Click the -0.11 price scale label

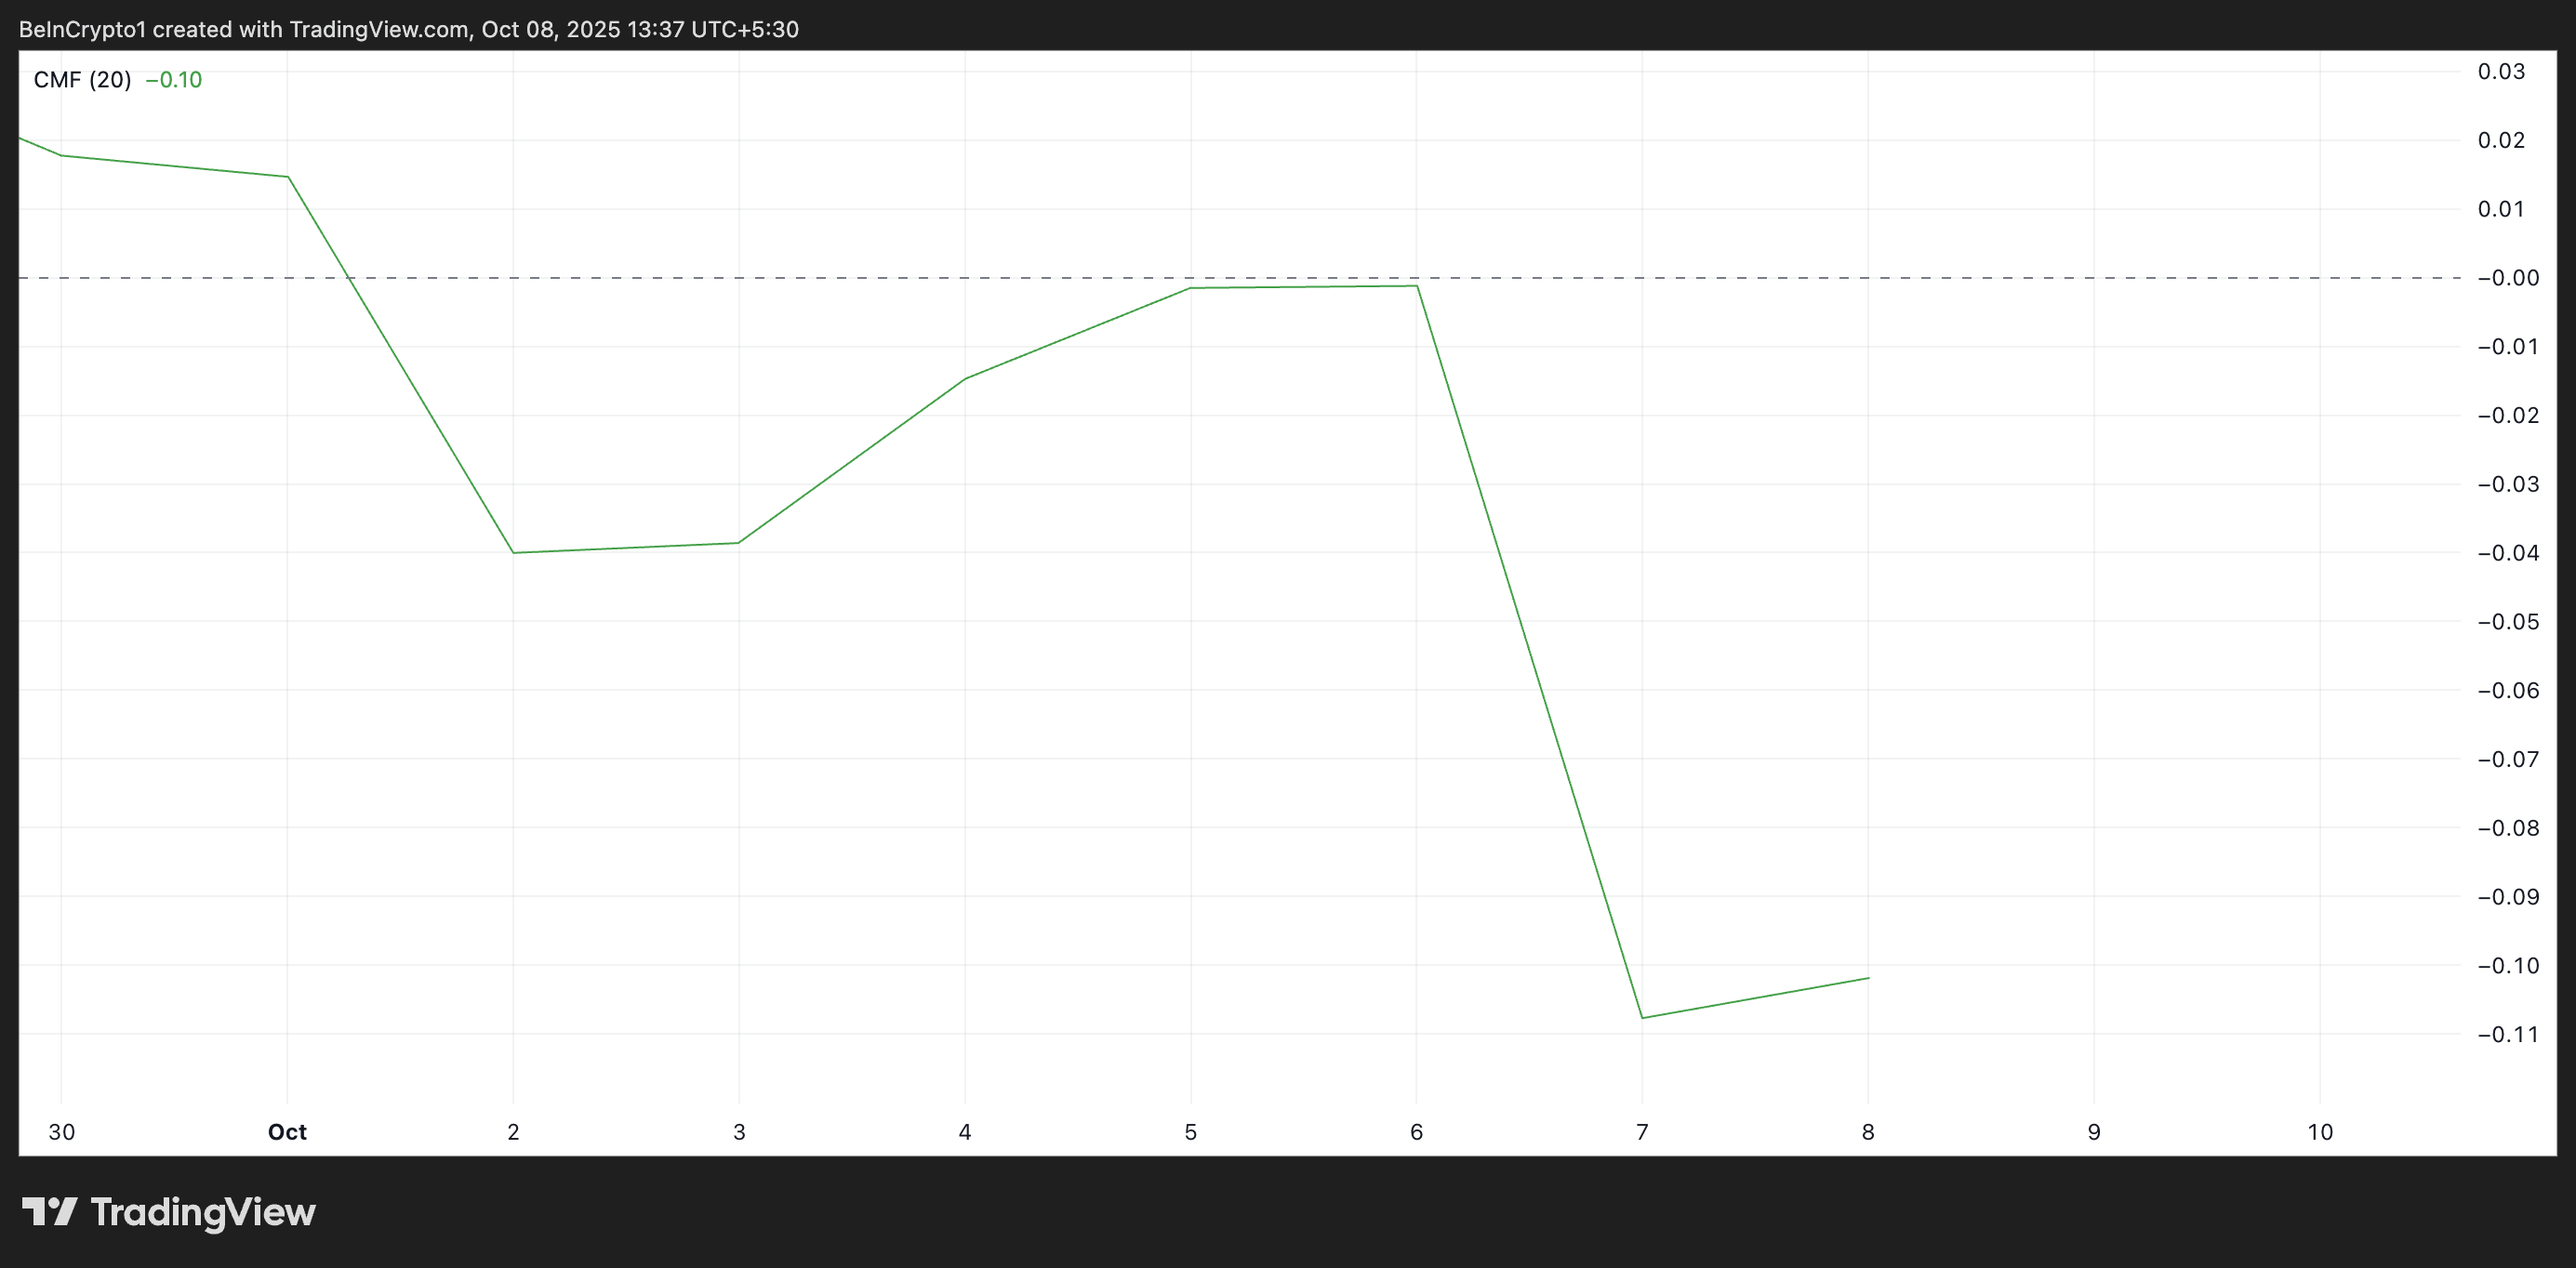[2507, 1034]
